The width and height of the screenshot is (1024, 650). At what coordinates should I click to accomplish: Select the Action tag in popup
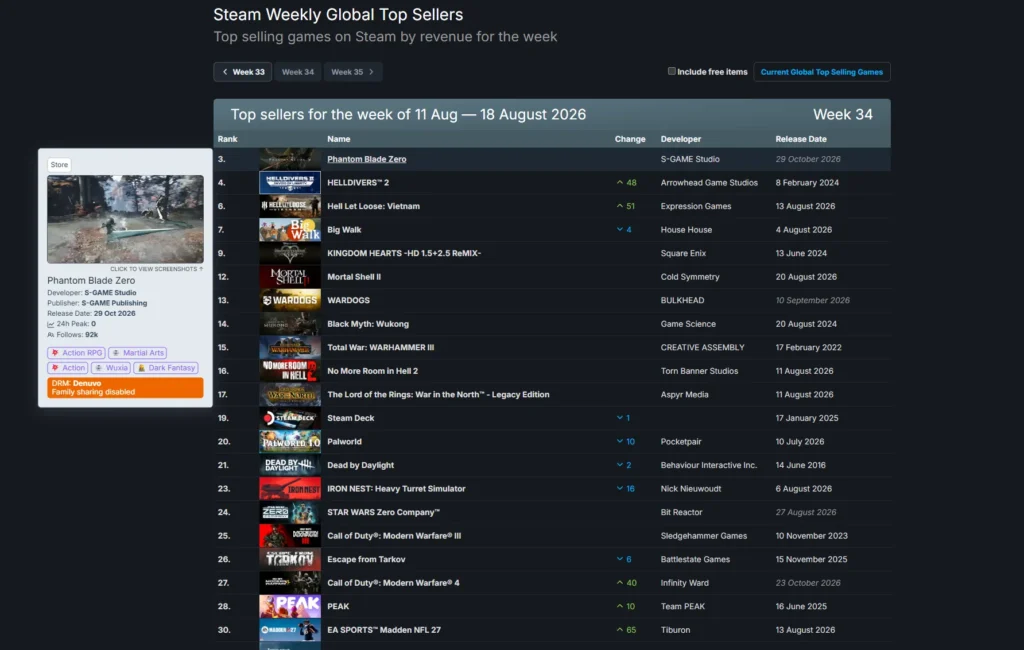[67, 368]
